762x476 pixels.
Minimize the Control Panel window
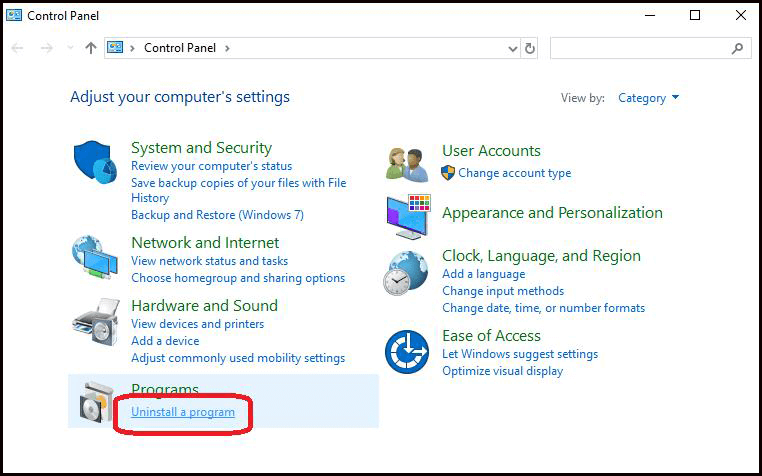[650, 16]
